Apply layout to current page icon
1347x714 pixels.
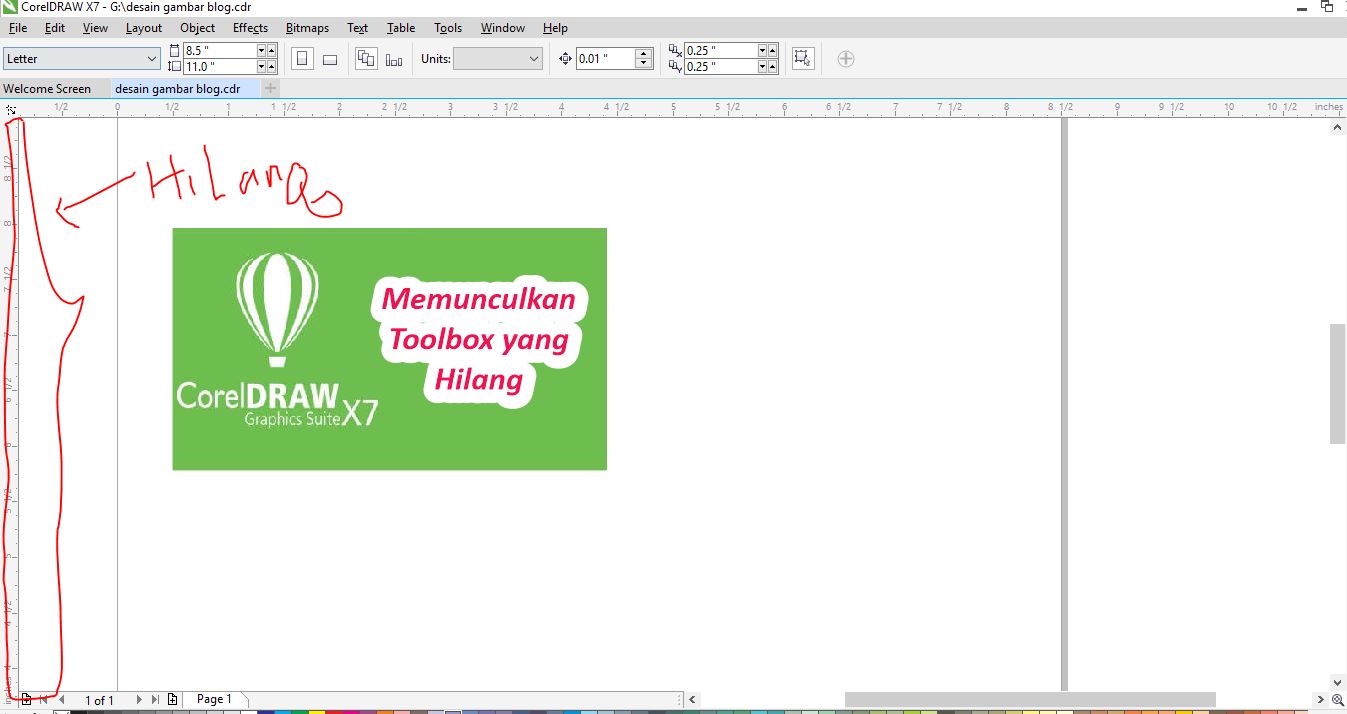394,59
